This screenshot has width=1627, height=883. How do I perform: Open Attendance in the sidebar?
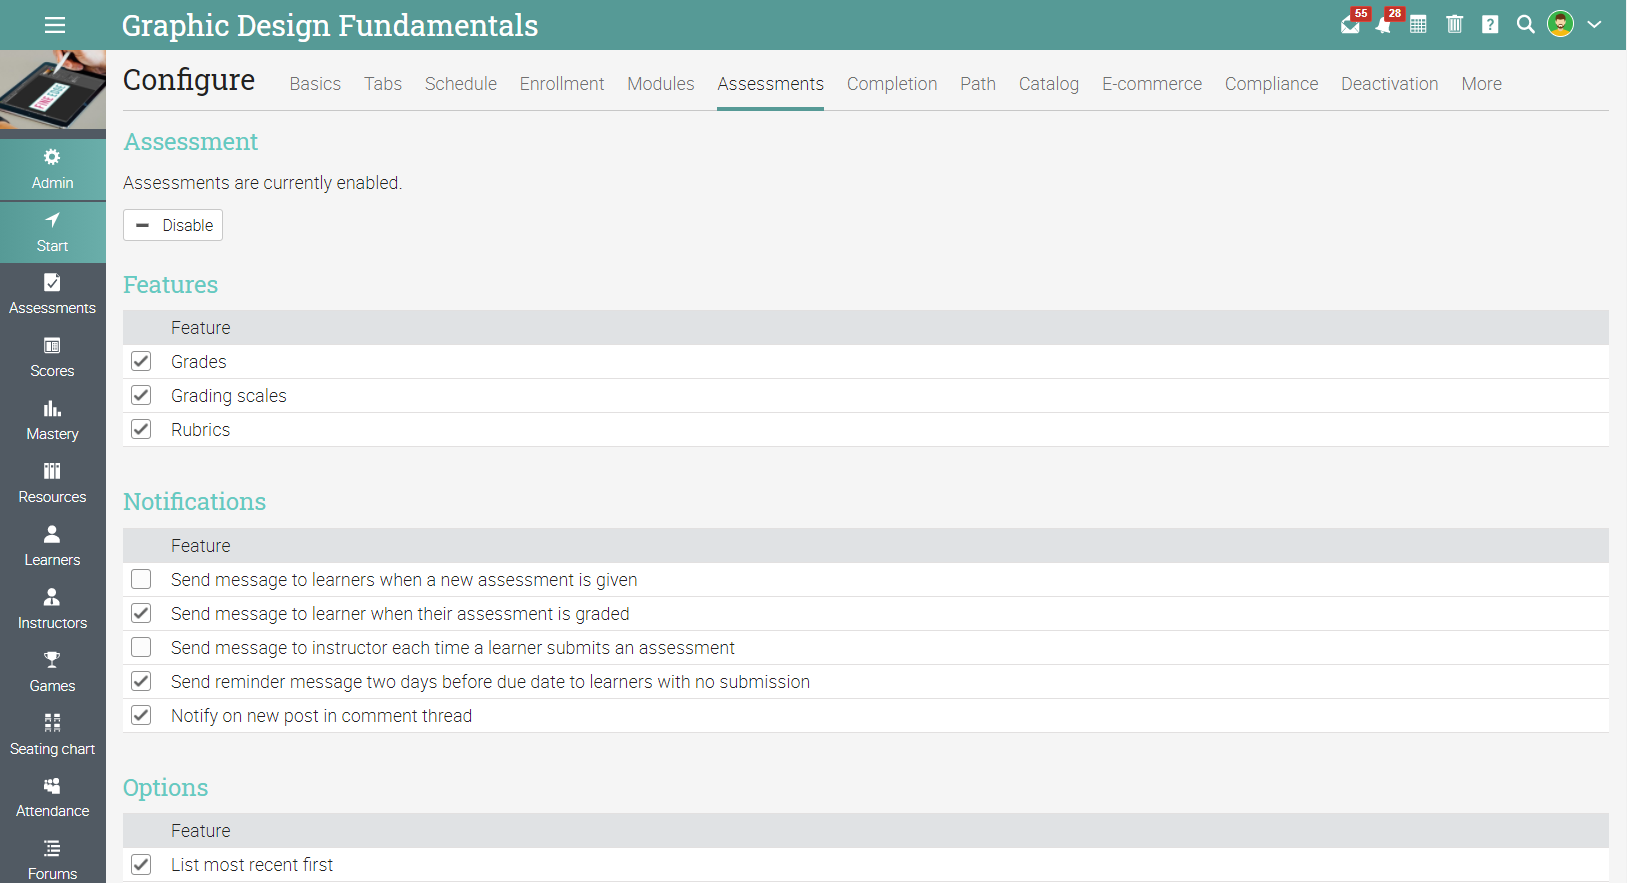click(x=53, y=798)
